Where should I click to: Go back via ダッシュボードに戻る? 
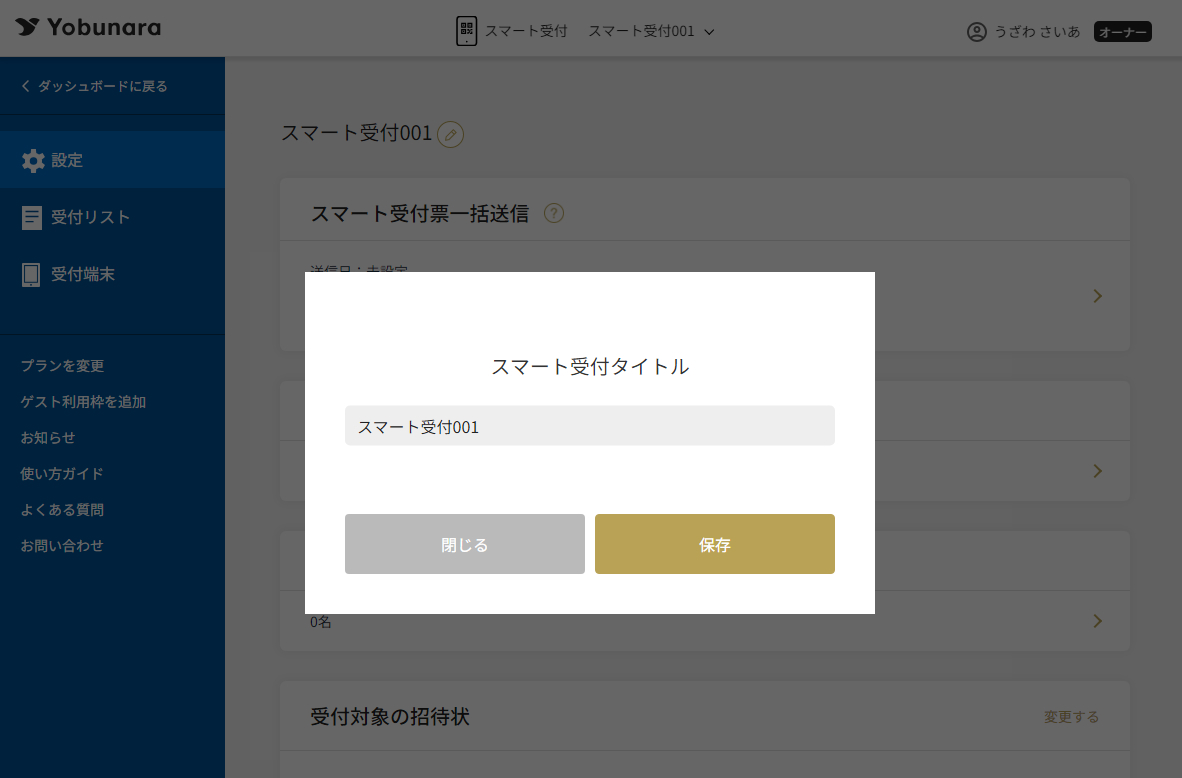pos(95,86)
